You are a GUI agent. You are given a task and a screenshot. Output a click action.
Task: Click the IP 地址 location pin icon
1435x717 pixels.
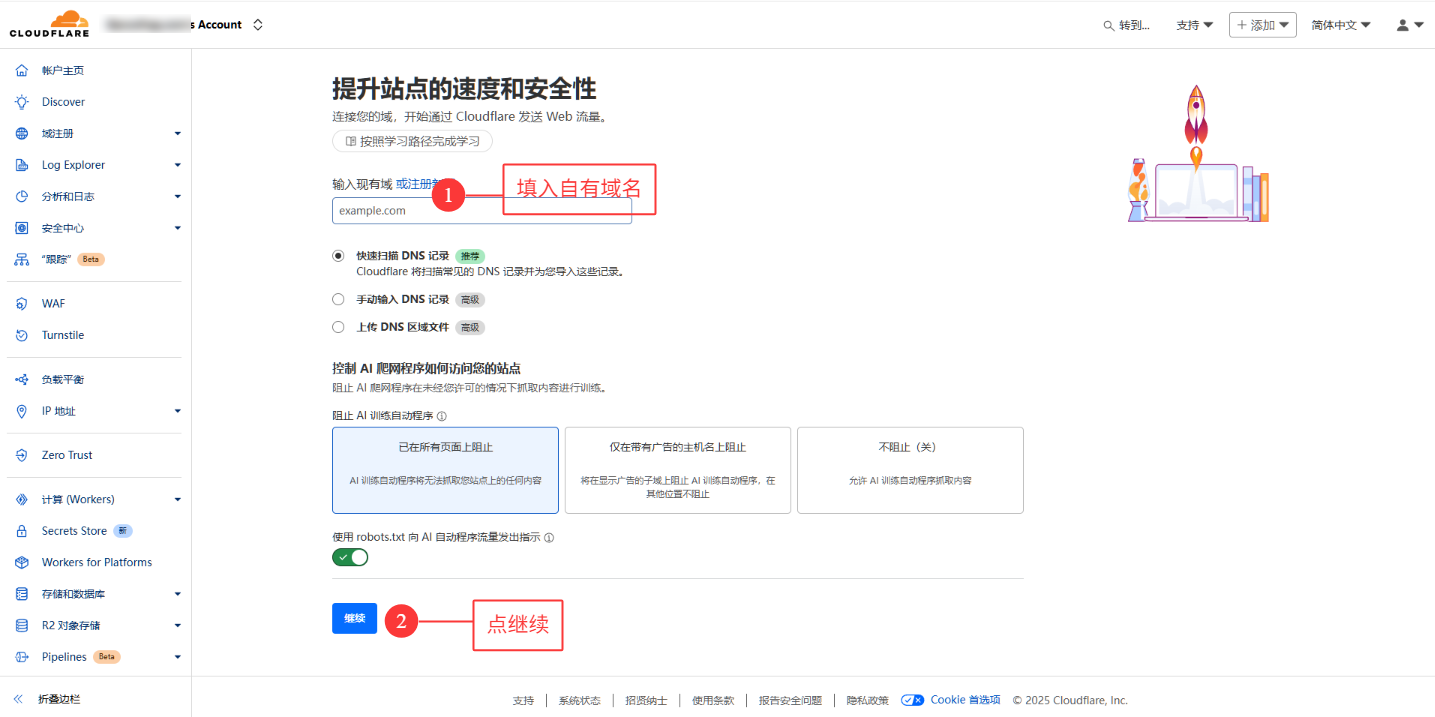point(22,411)
